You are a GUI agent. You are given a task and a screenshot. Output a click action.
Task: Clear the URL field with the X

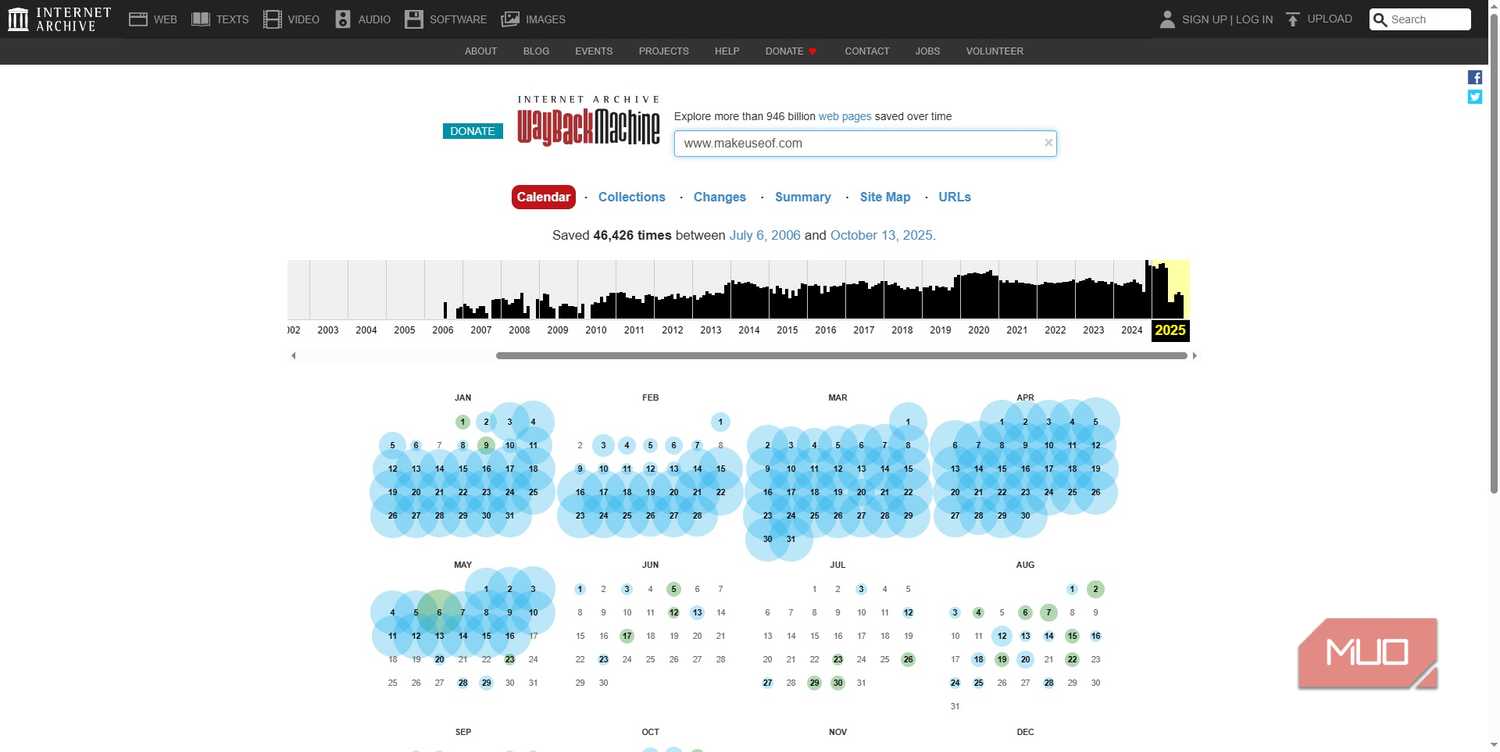(1048, 143)
